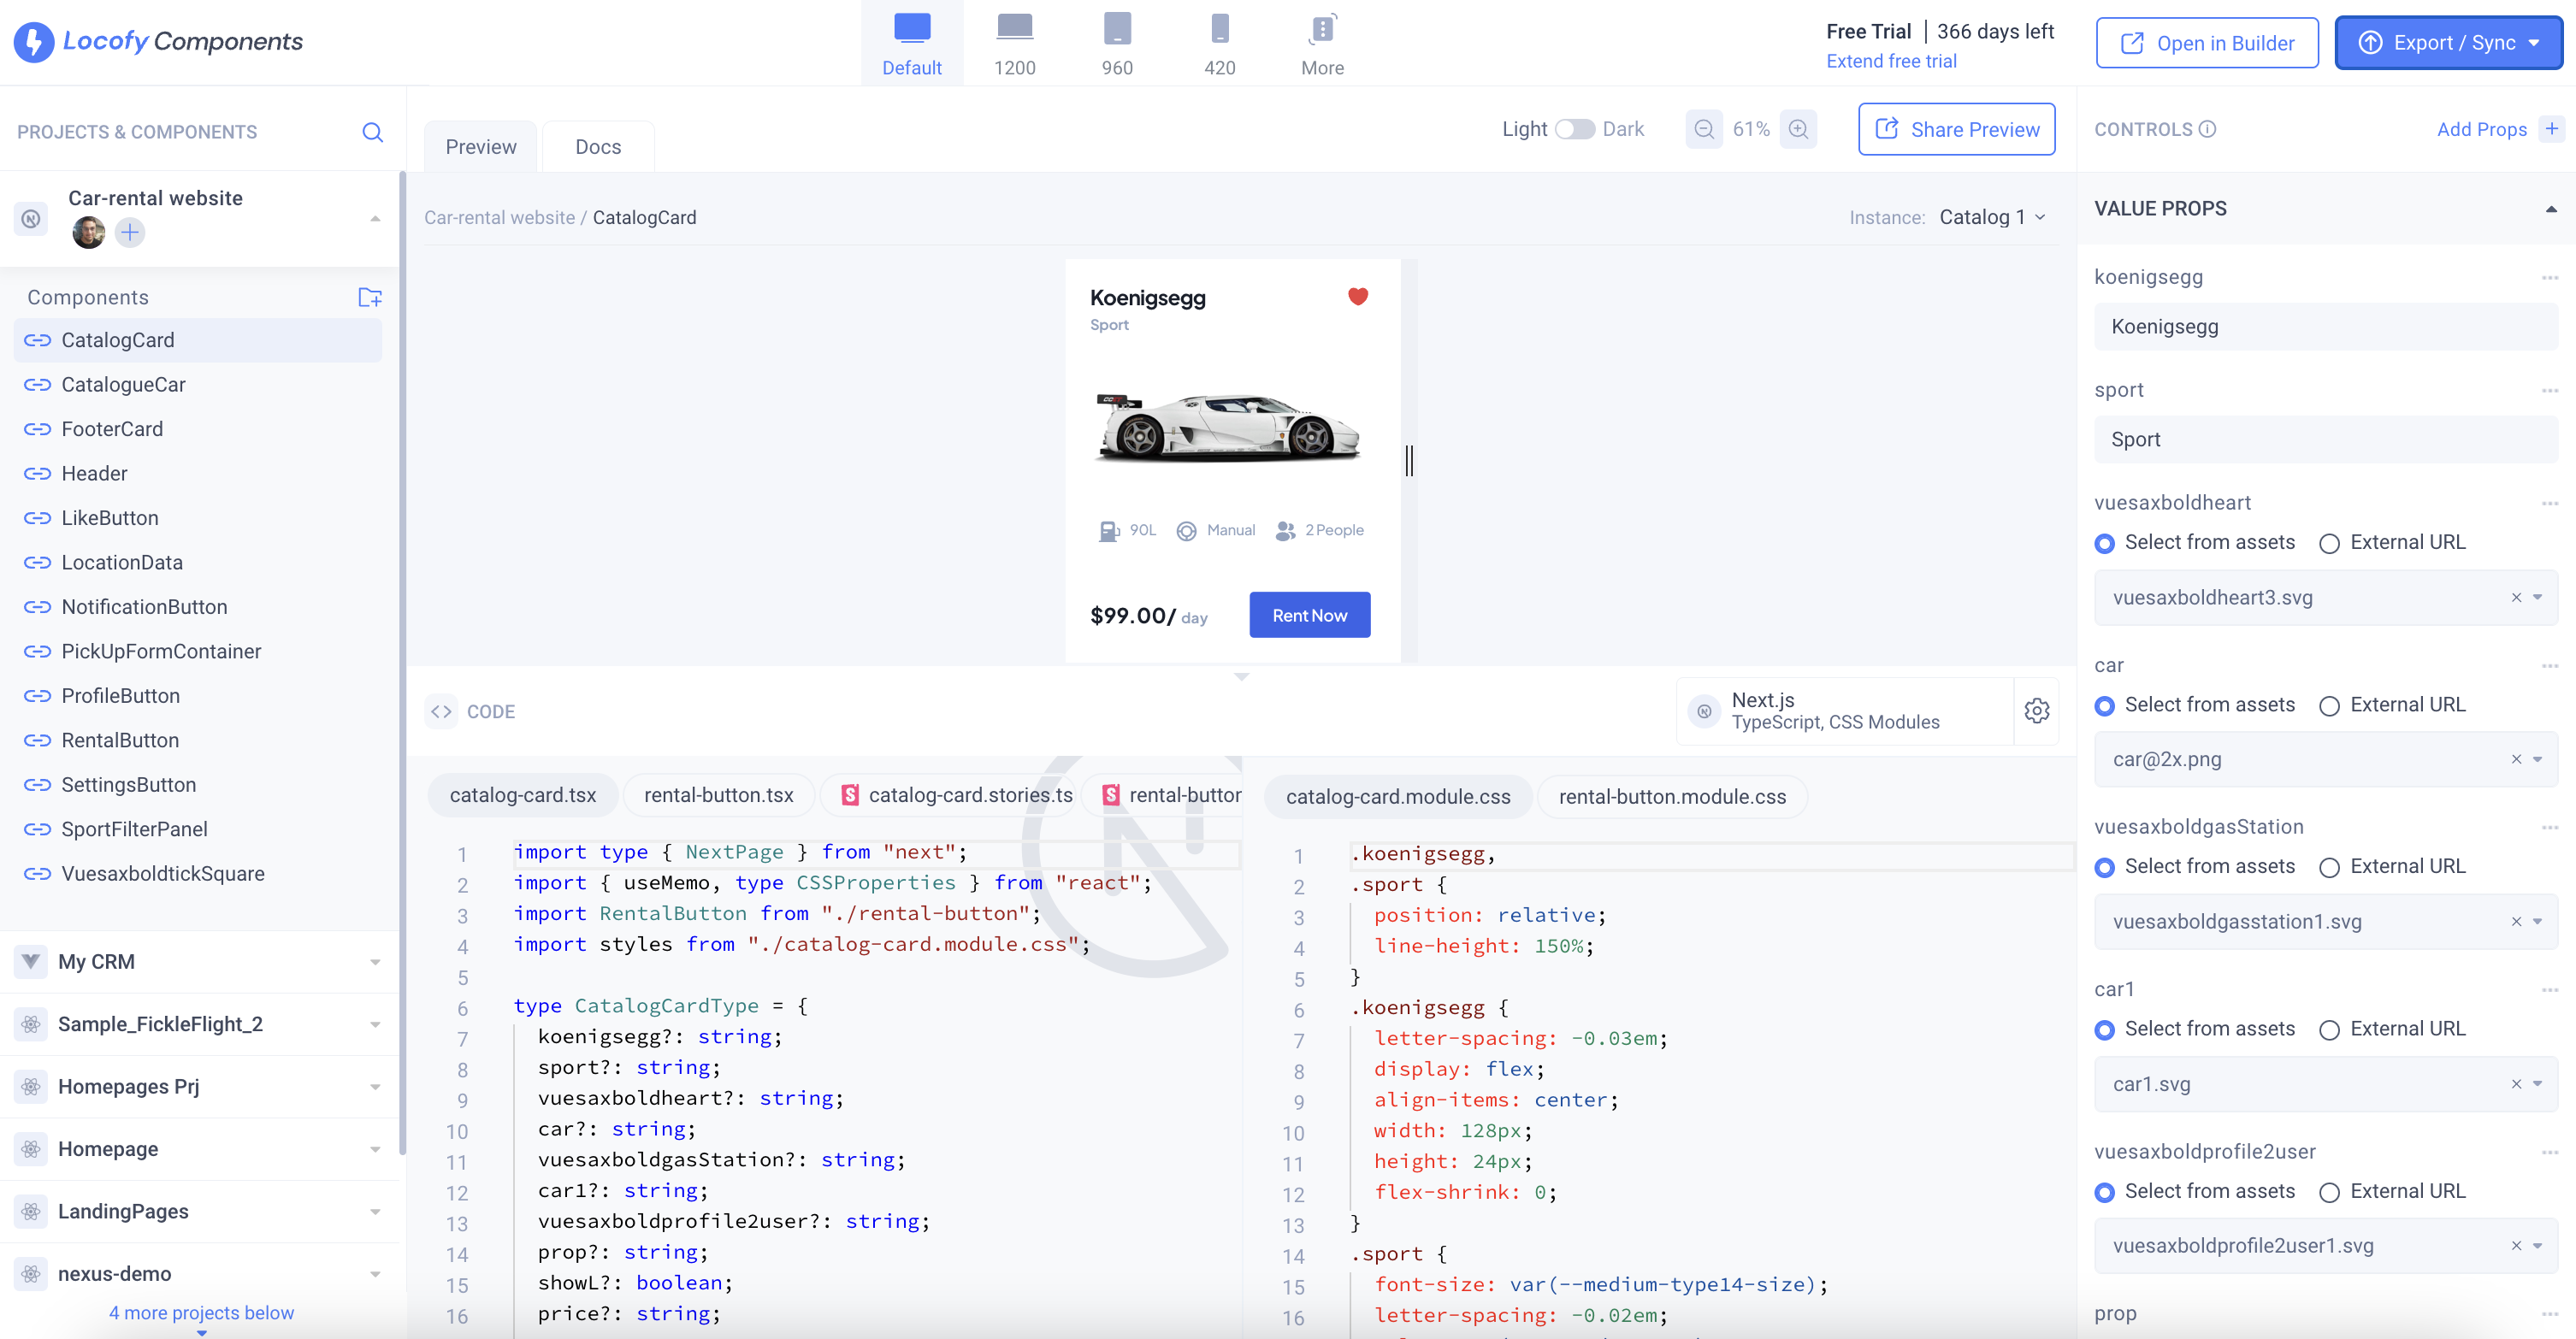Collapse the My CRM project section
The image size is (2576, 1339).
tap(375, 961)
